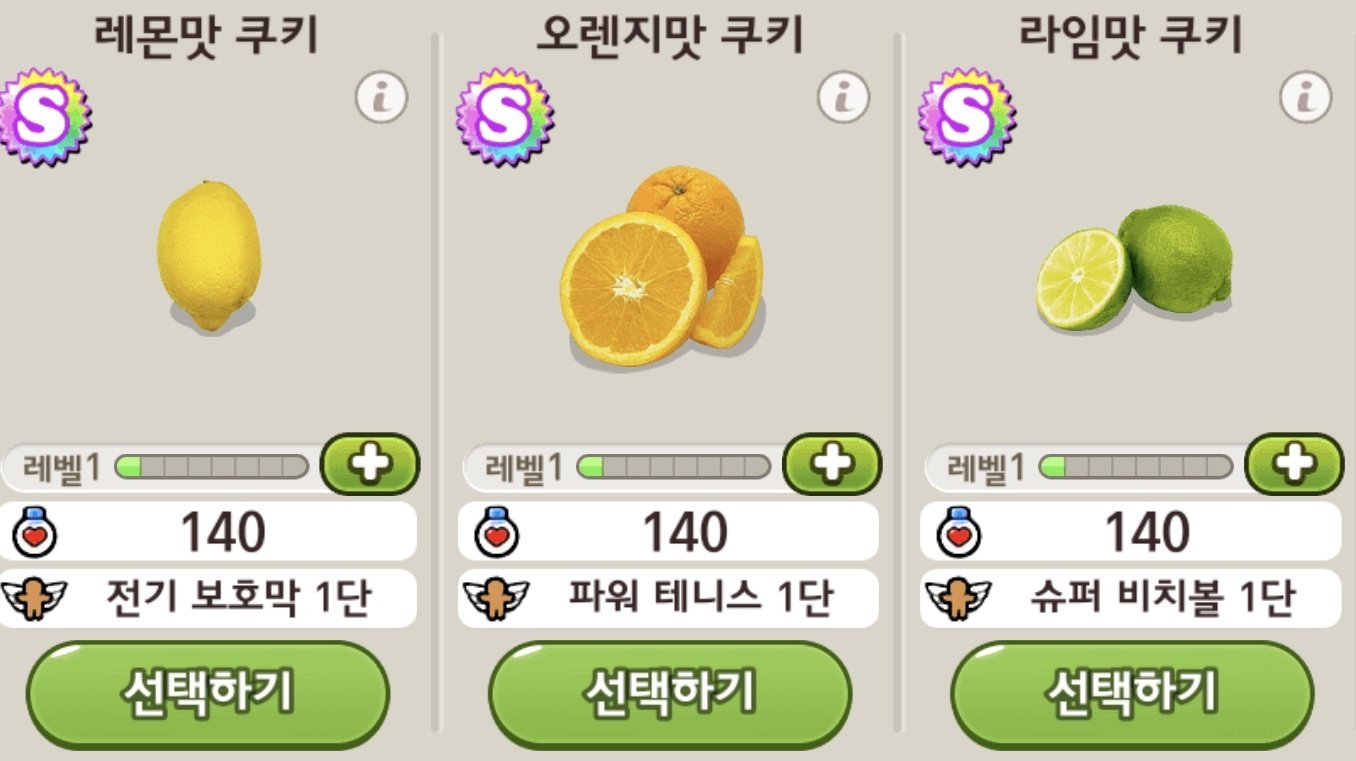
Task: Click the 슈퍼 비치볼 1단 skill label
Action: coord(1162,598)
